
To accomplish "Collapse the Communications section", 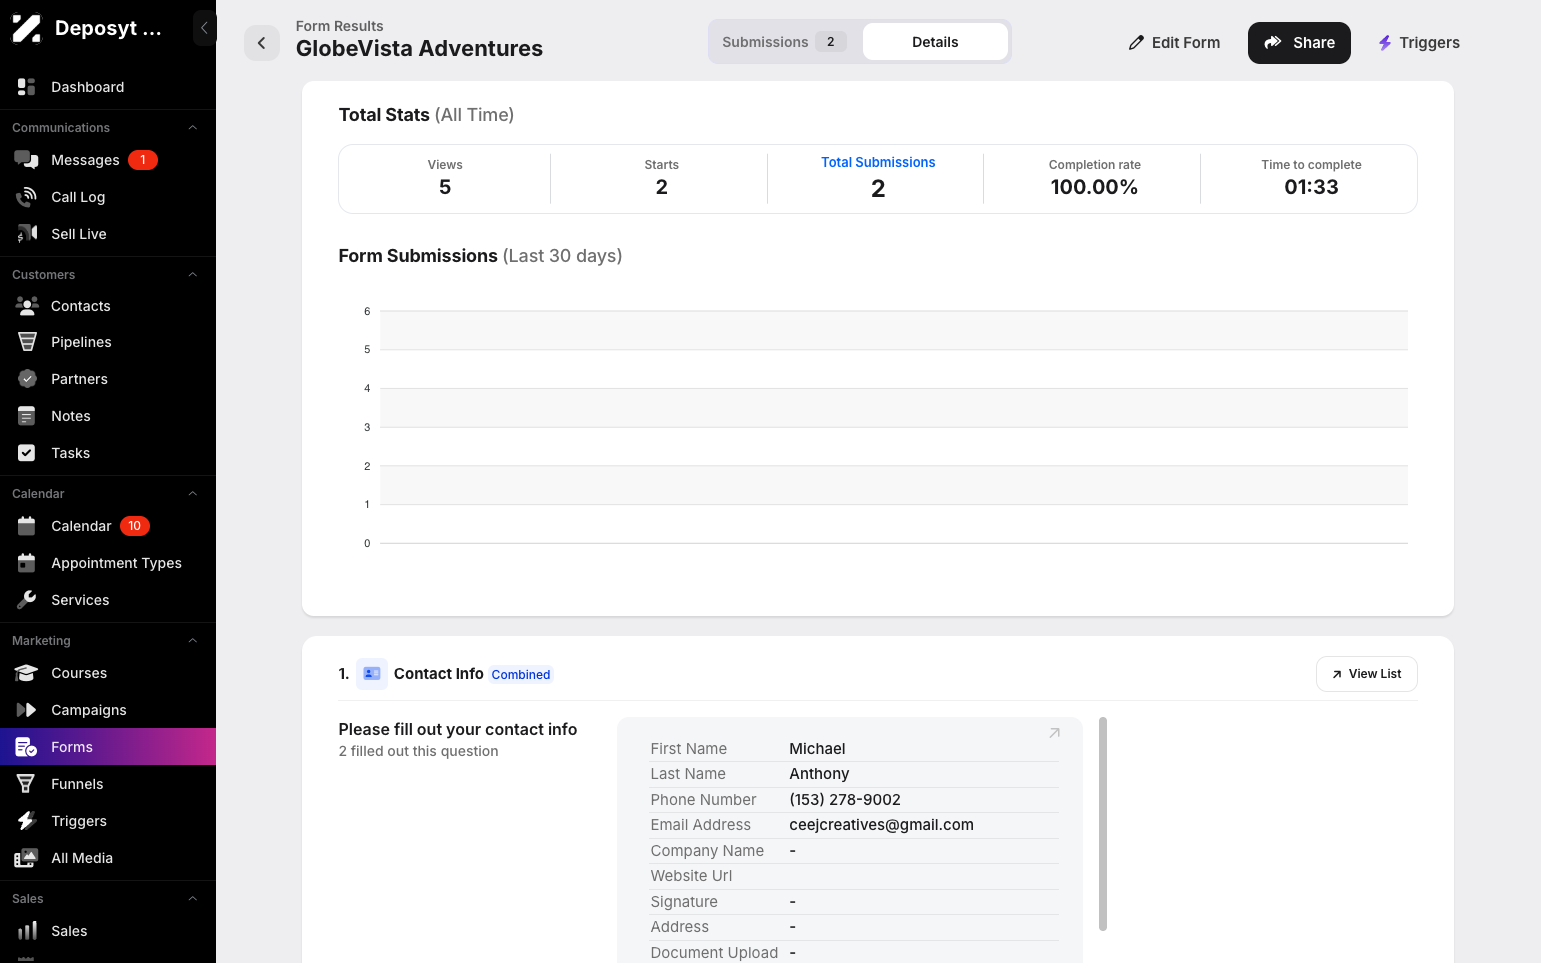I will click(193, 128).
